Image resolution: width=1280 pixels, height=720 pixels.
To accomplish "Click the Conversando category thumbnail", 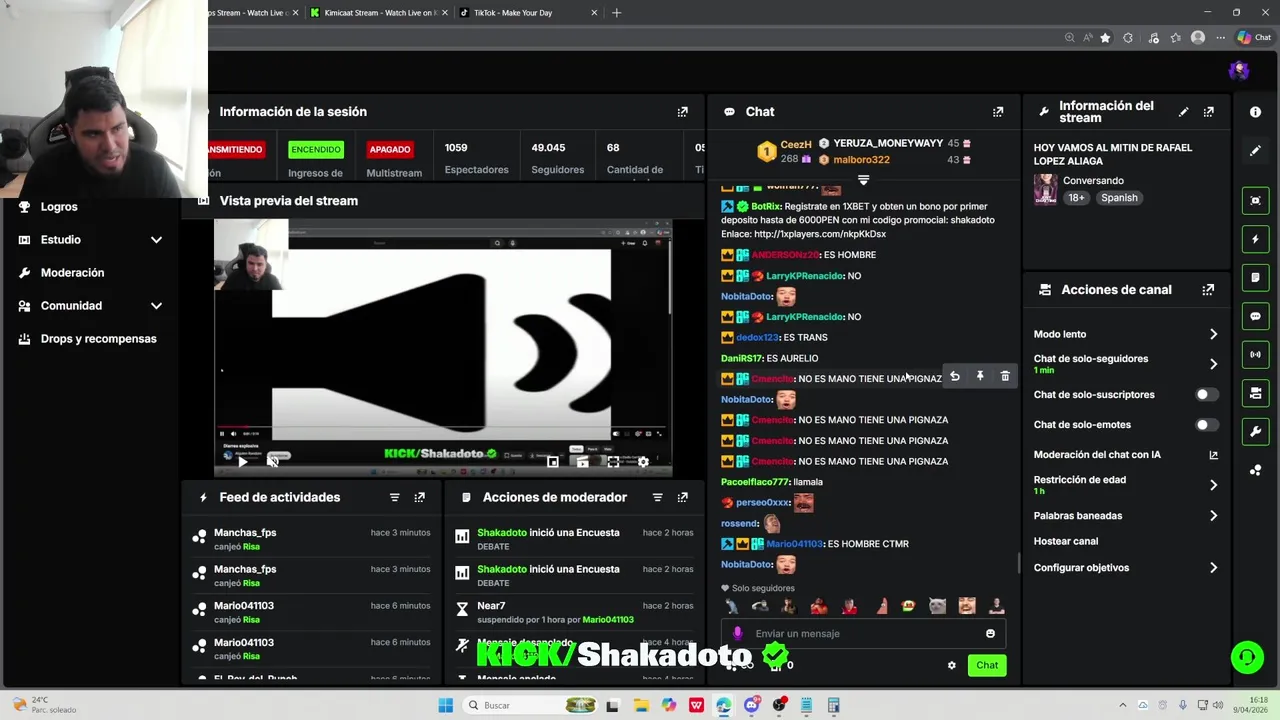I will coord(1045,189).
